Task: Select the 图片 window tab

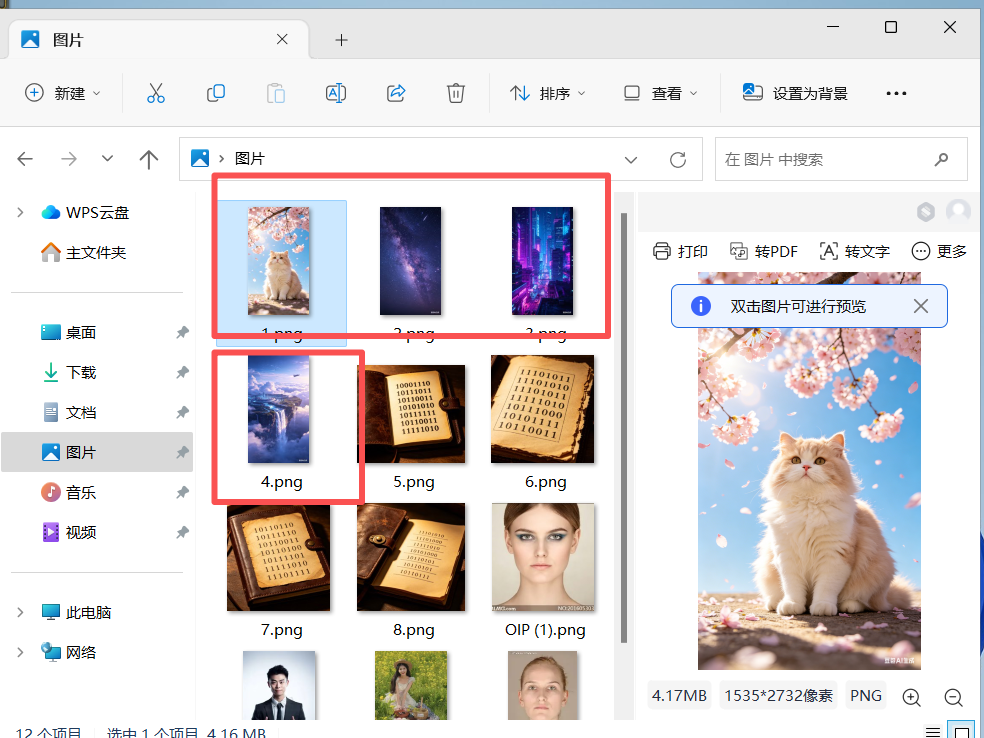Action: [x=157, y=40]
